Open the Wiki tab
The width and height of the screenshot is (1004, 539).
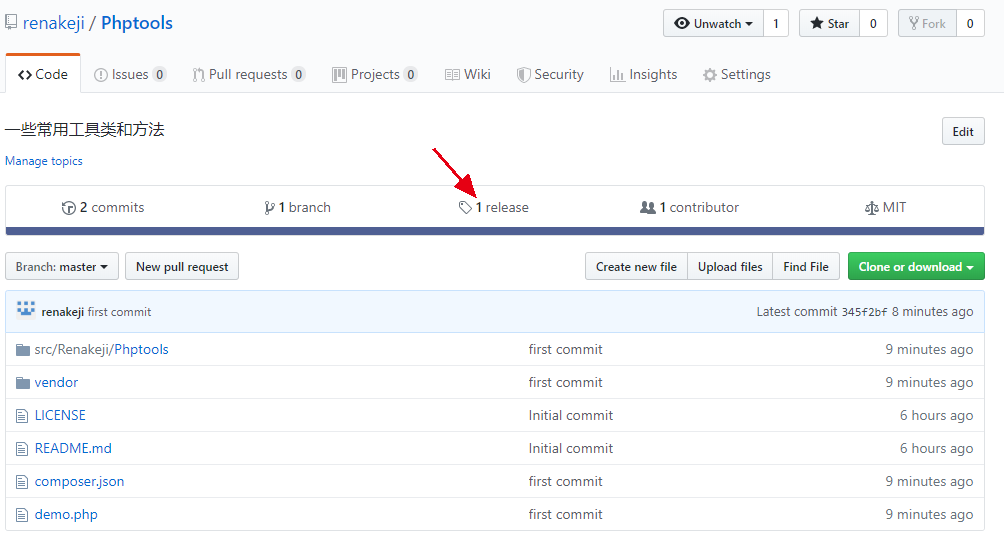[467, 74]
